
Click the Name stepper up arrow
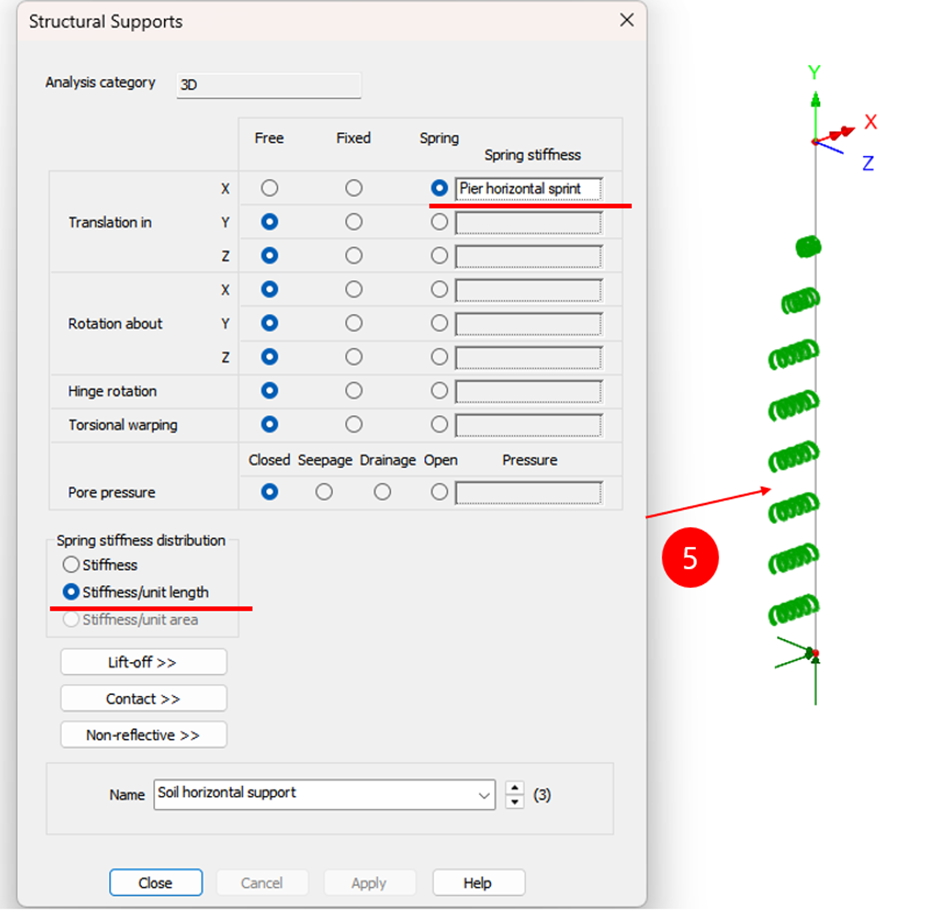tap(515, 788)
